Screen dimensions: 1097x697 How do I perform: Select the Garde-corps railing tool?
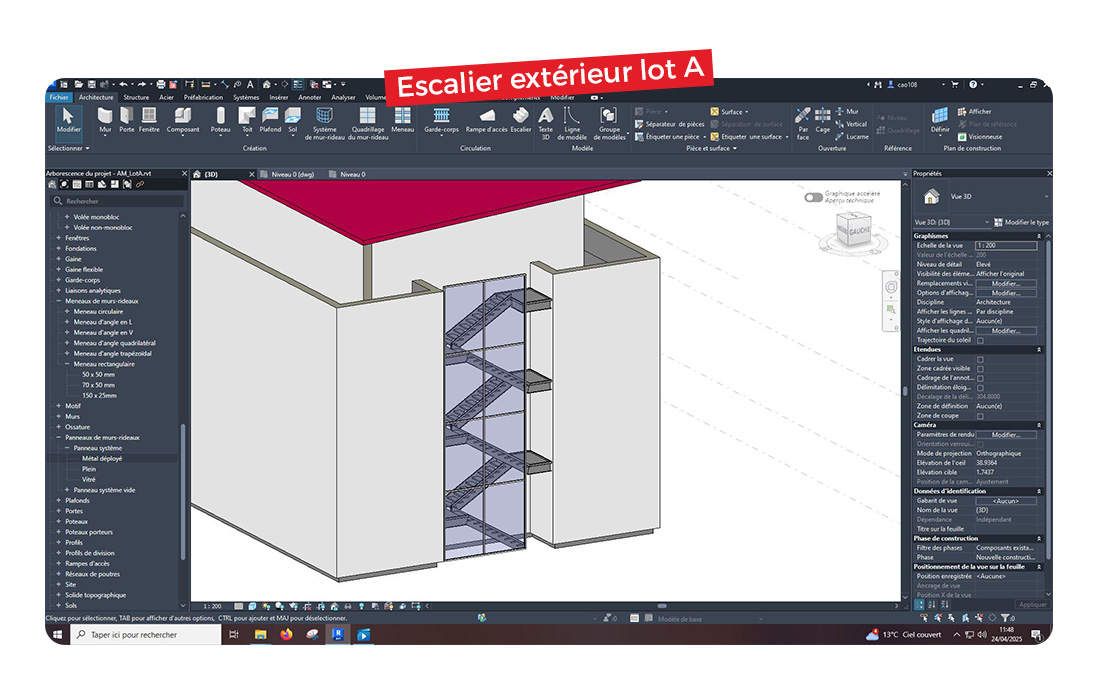(x=441, y=120)
